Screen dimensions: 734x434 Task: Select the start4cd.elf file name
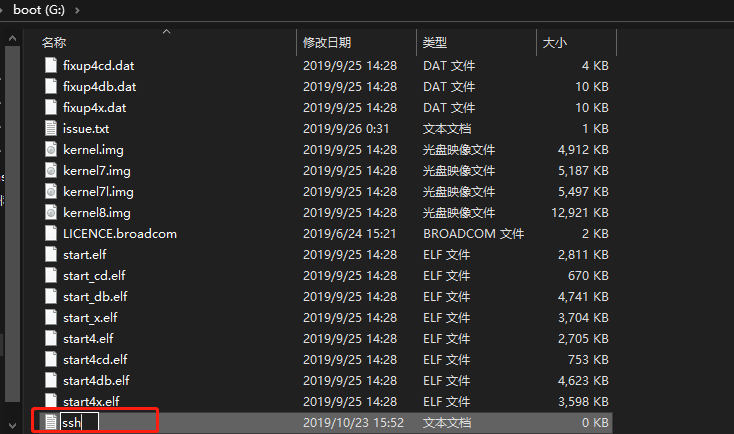(95, 360)
